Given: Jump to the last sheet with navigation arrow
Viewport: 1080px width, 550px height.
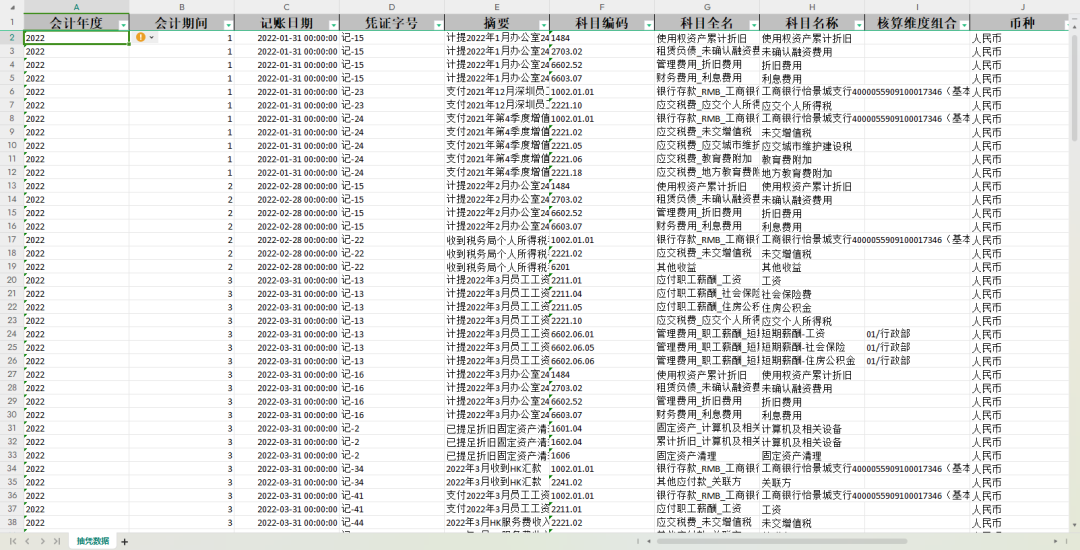Looking at the screenshot, I should (x=57, y=542).
